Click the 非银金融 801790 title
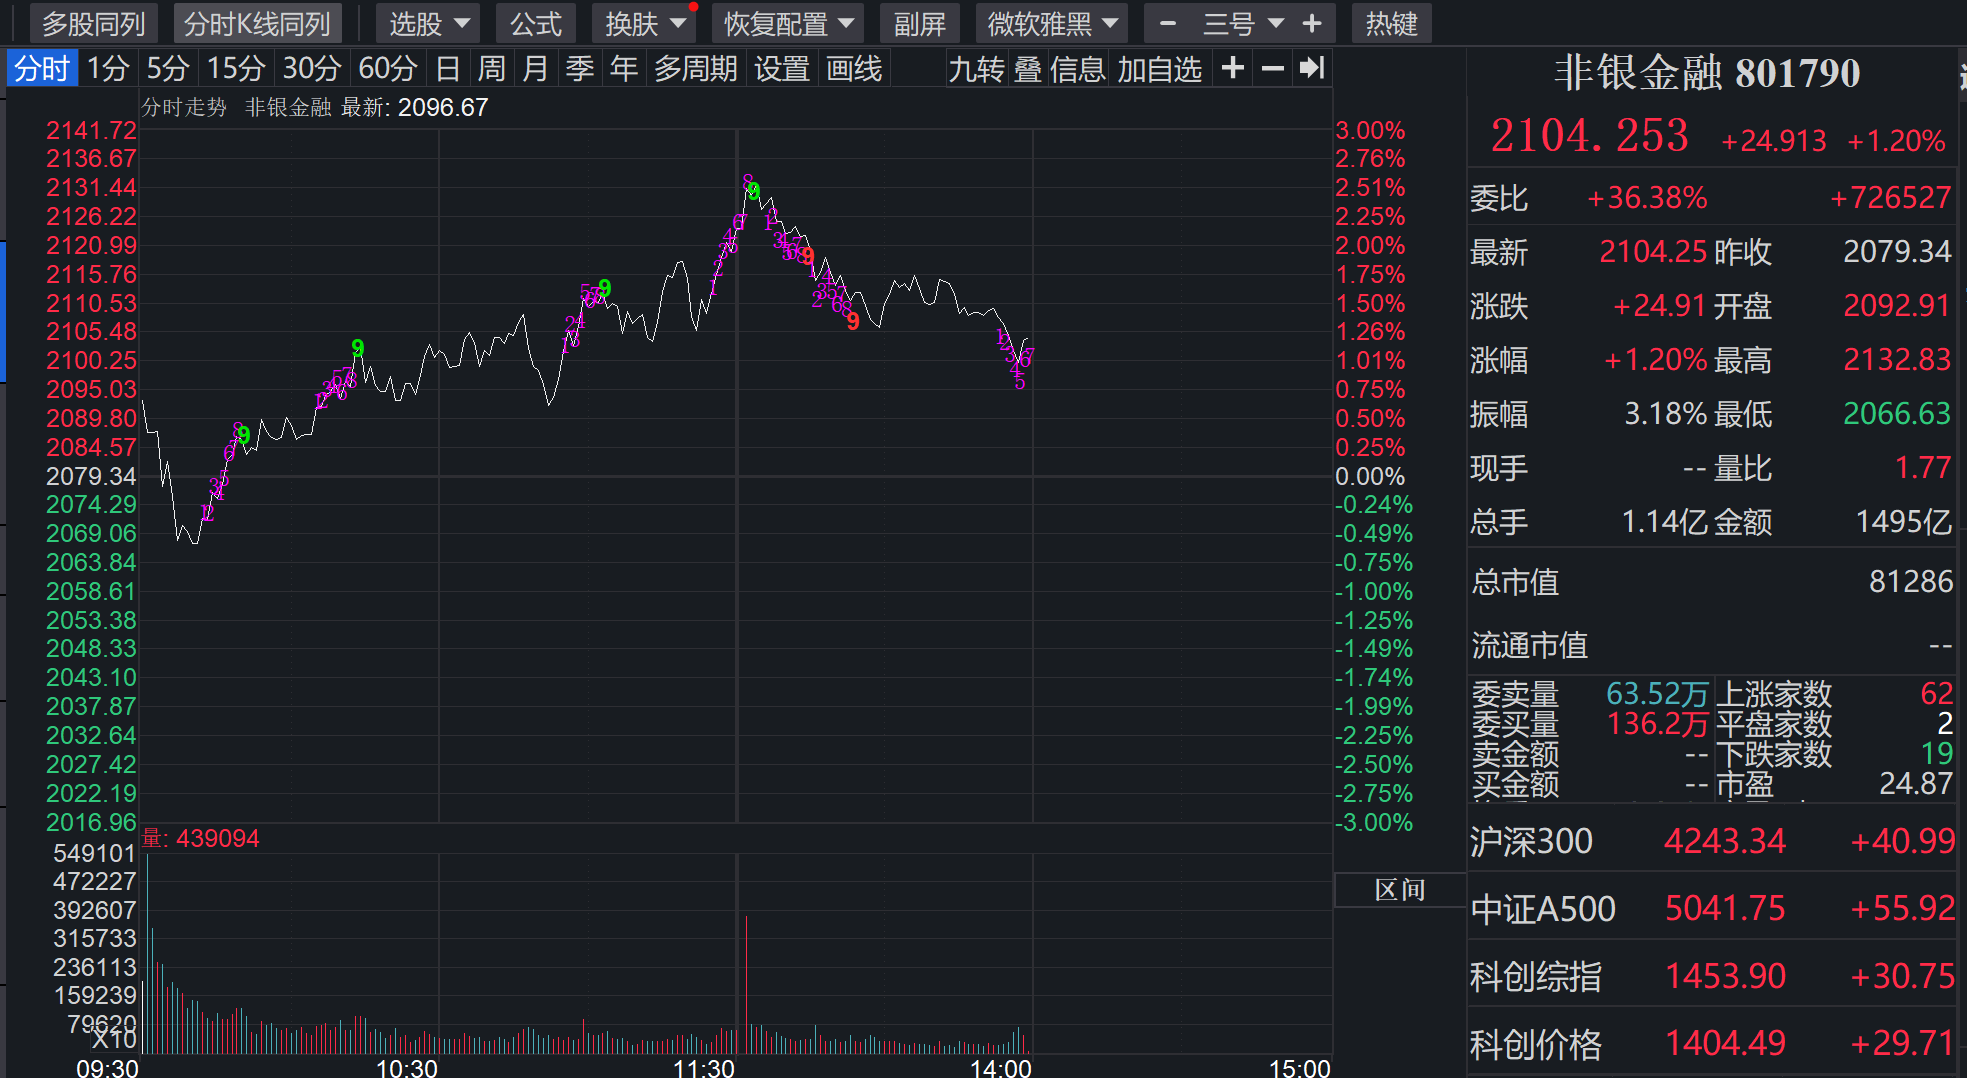1967x1078 pixels. [x=1708, y=72]
